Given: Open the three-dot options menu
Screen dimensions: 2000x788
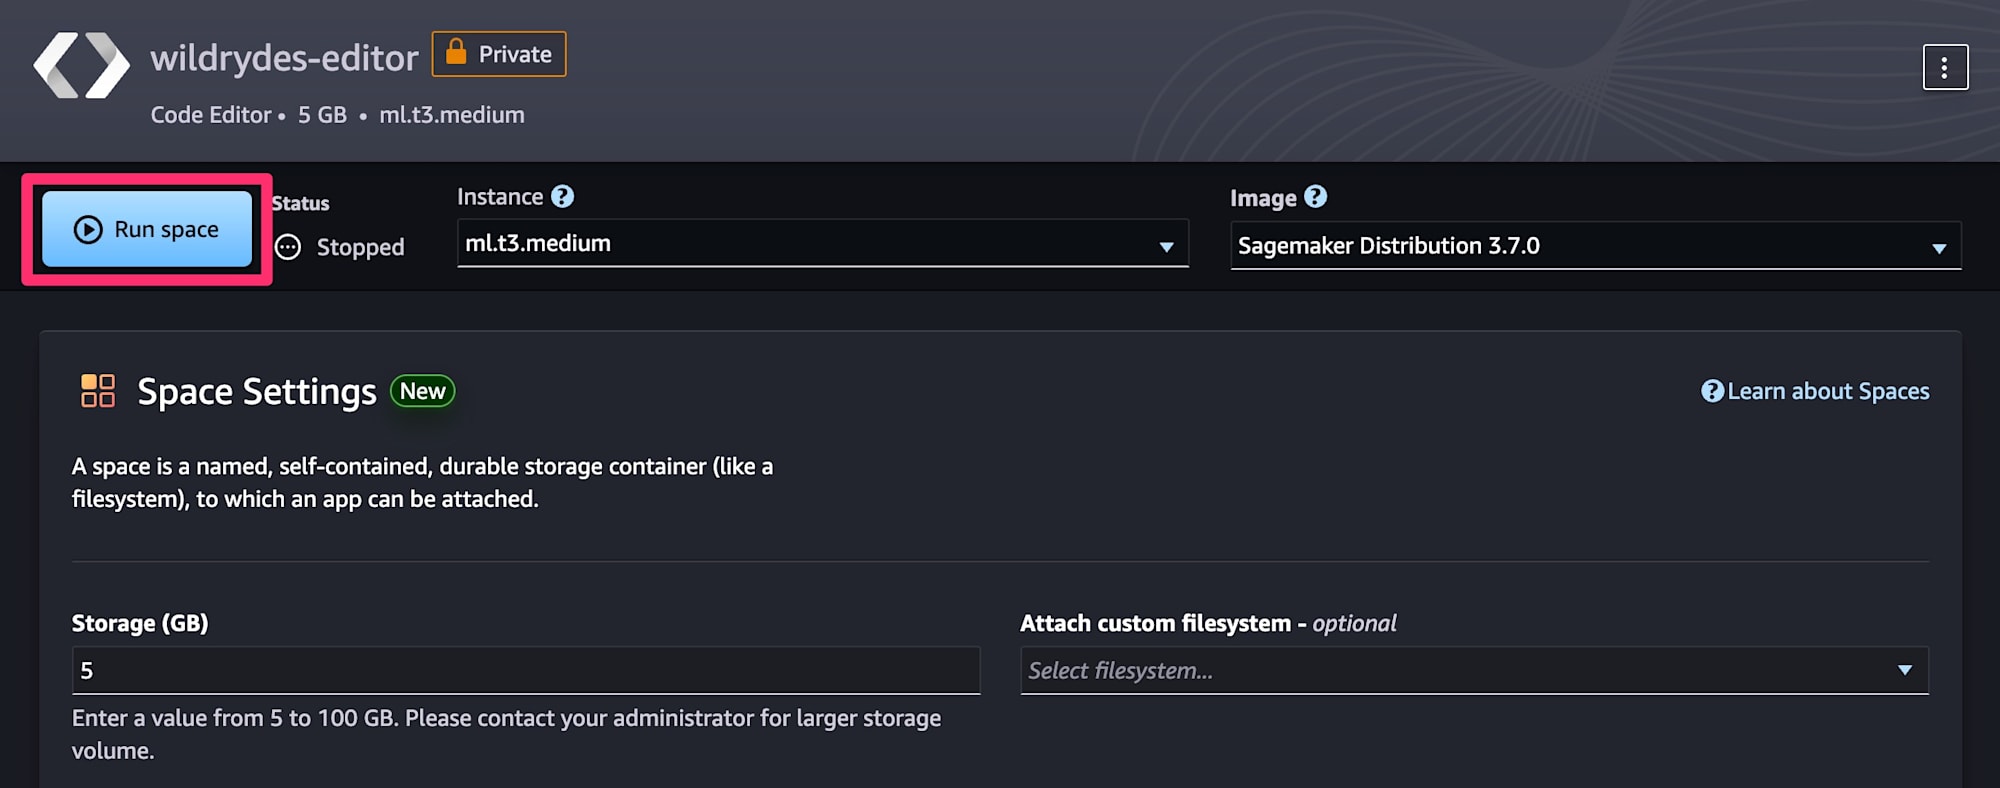Looking at the screenshot, I should click(1944, 67).
